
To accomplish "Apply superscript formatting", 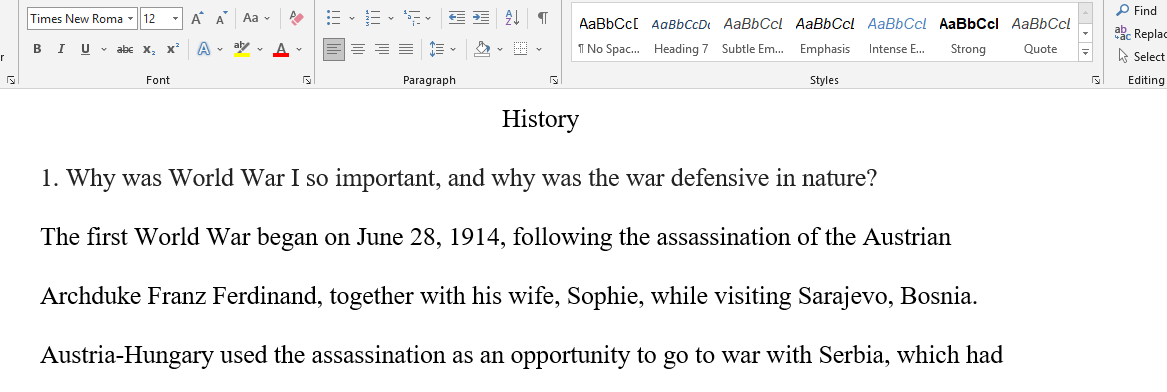I will (173, 49).
